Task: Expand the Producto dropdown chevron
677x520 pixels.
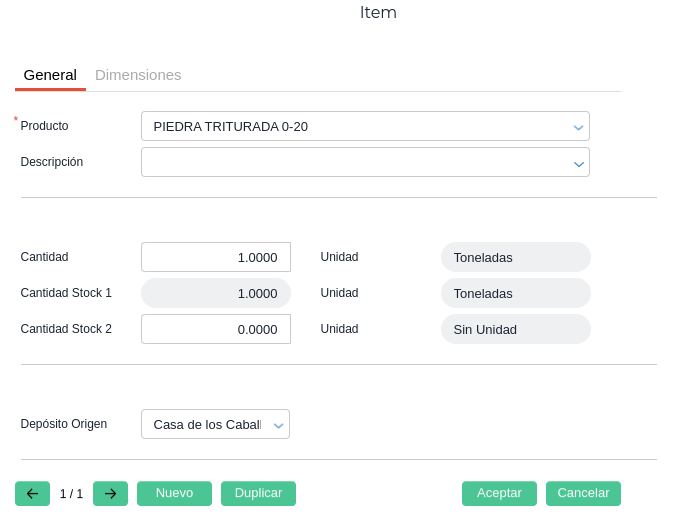Action: tap(578, 127)
